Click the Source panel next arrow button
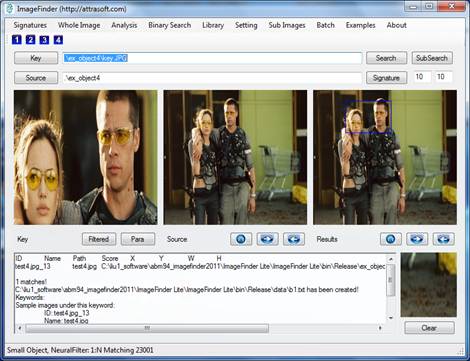470x361 pixels. pyautogui.click(x=267, y=239)
